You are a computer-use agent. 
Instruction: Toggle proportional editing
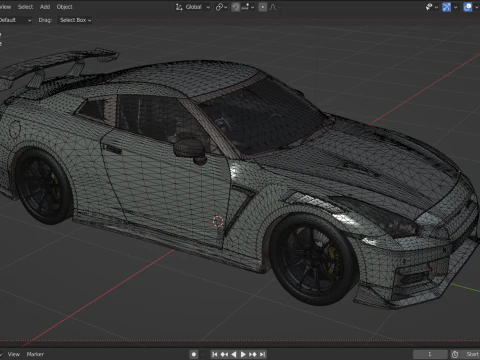tap(263, 7)
